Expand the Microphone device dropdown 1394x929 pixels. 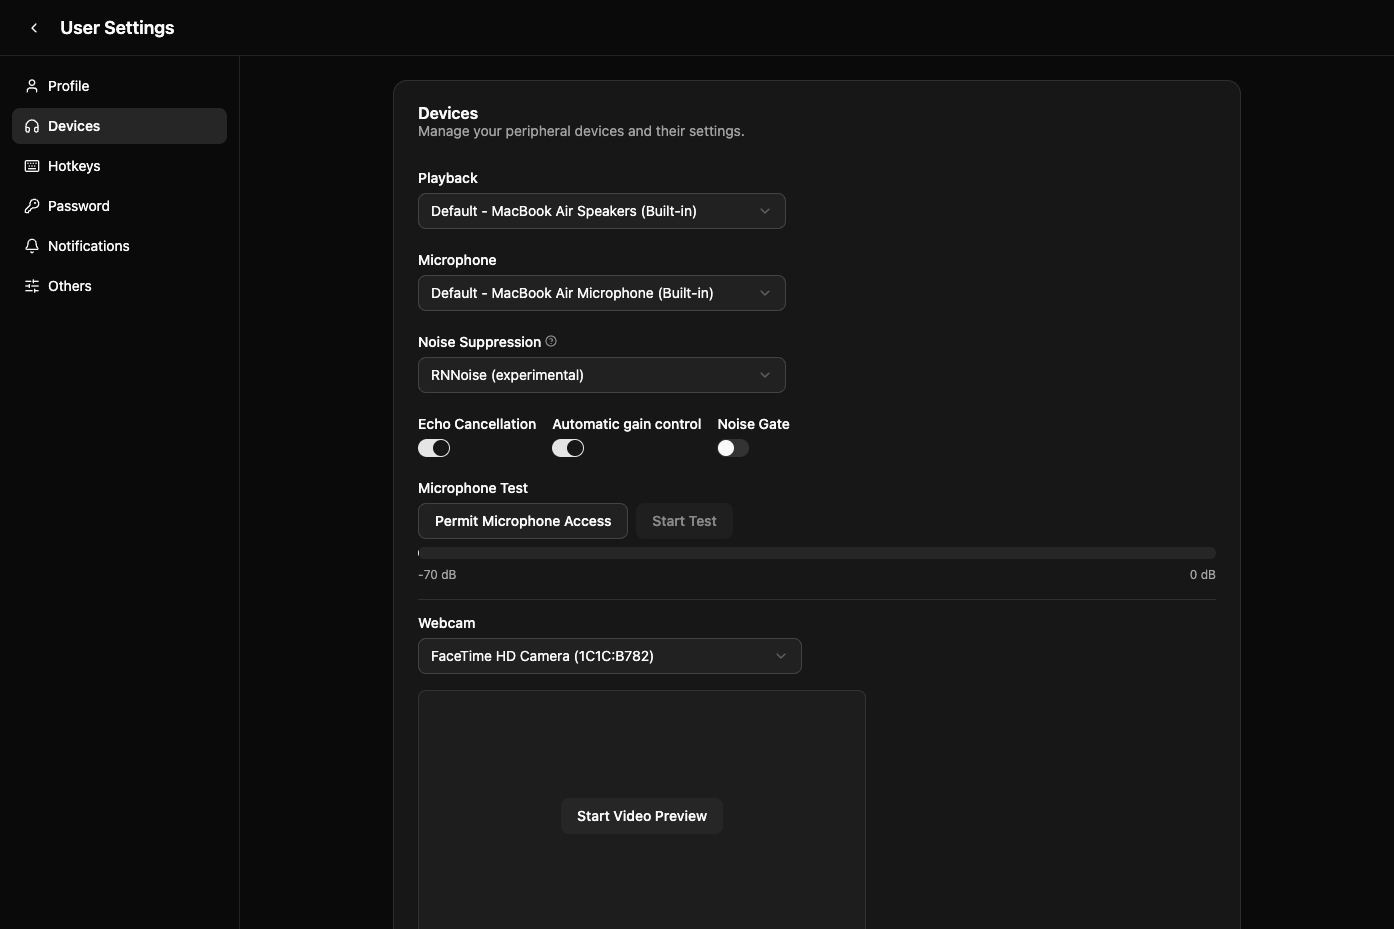602,293
